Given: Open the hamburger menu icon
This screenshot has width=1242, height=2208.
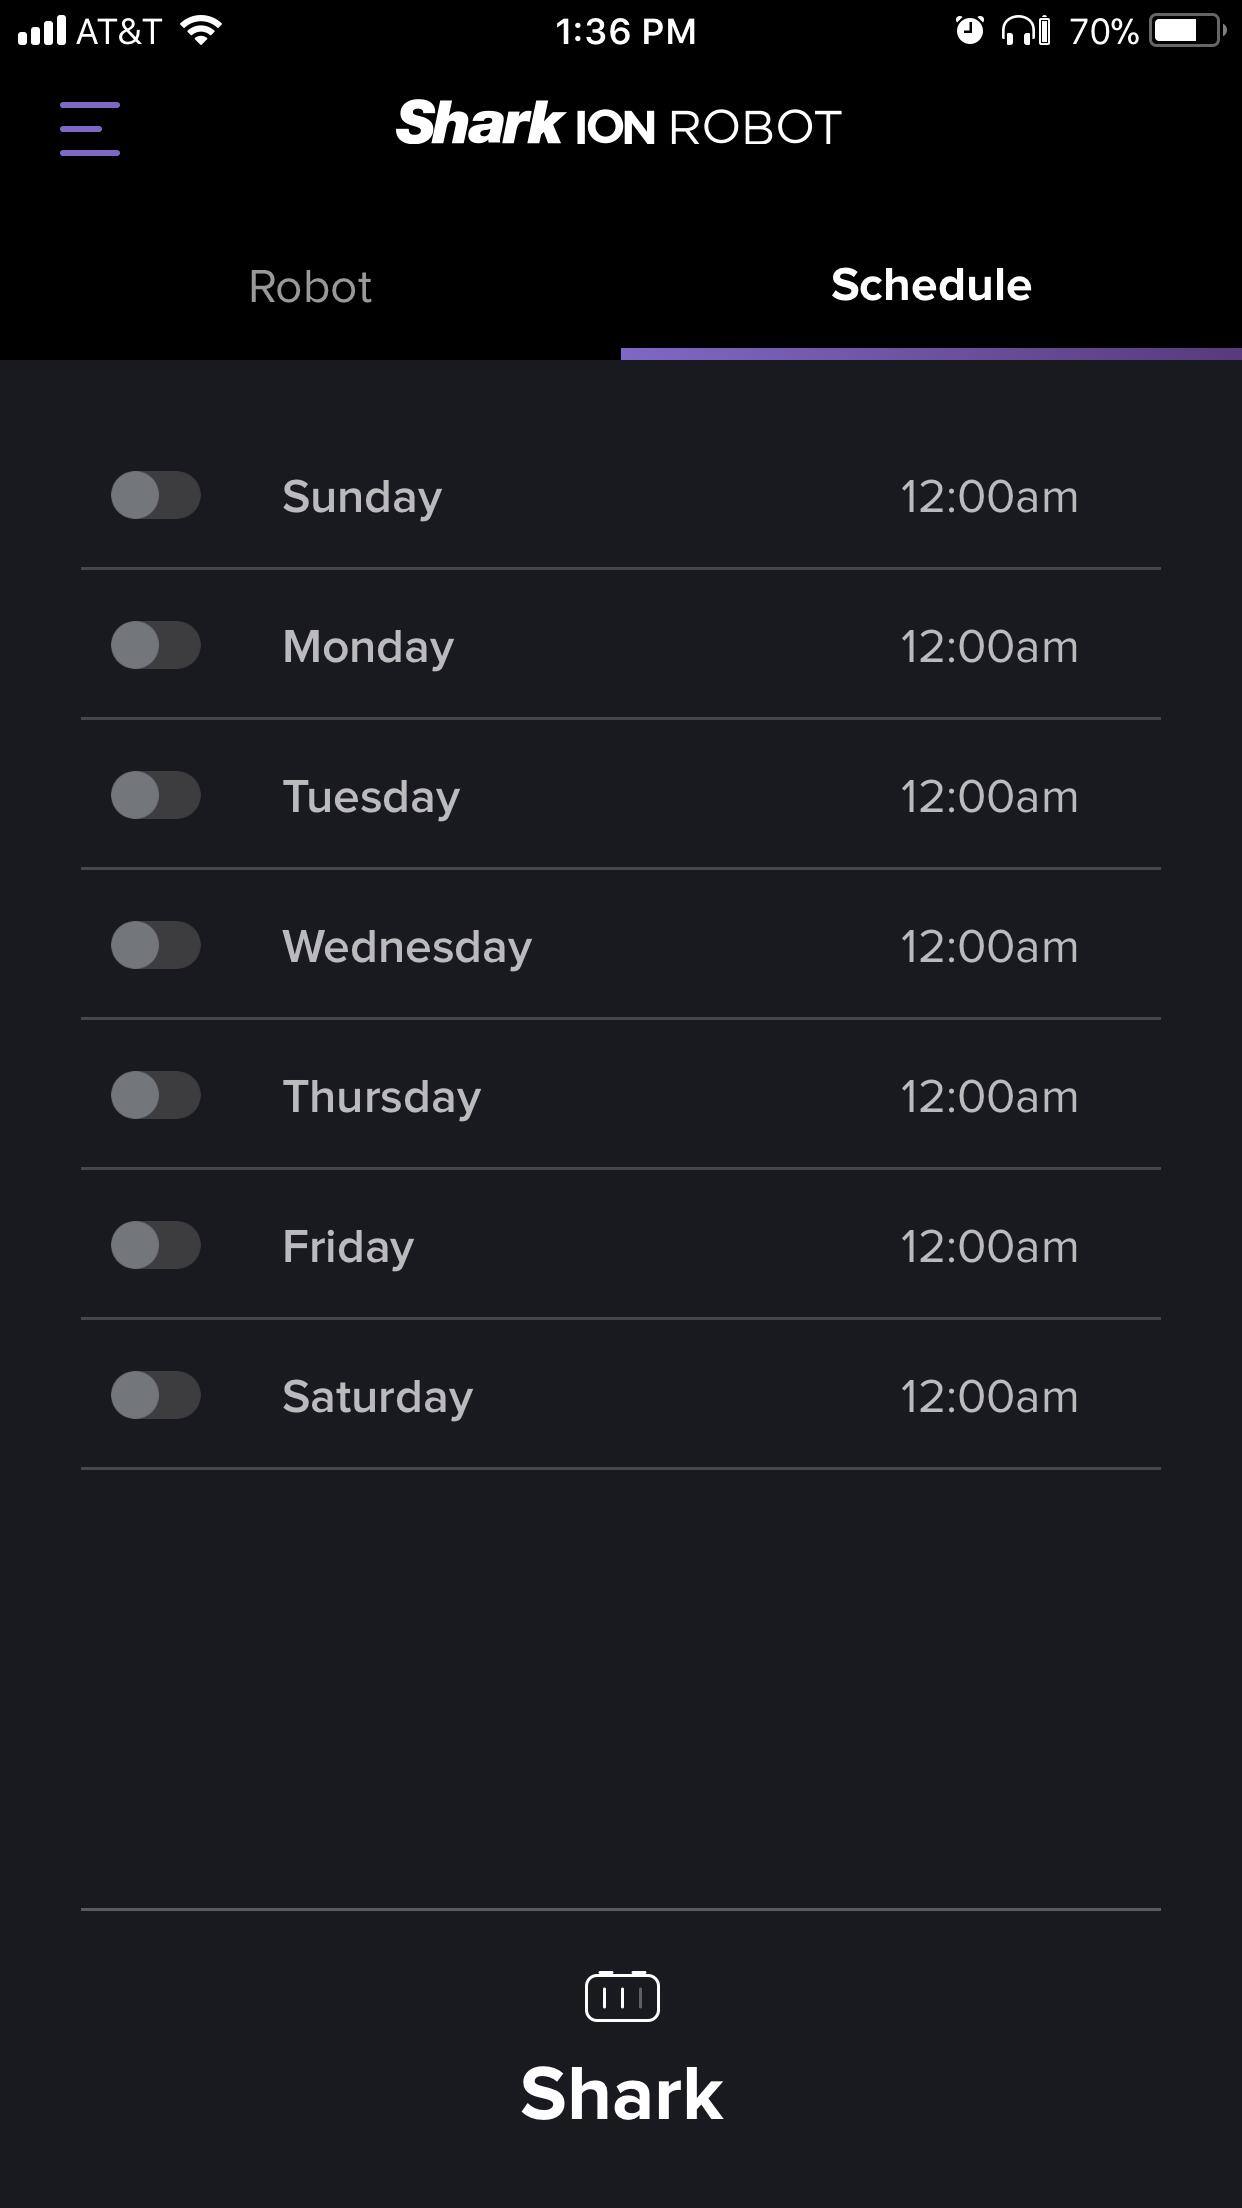Looking at the screenshot, I should (x=90, y=128).
